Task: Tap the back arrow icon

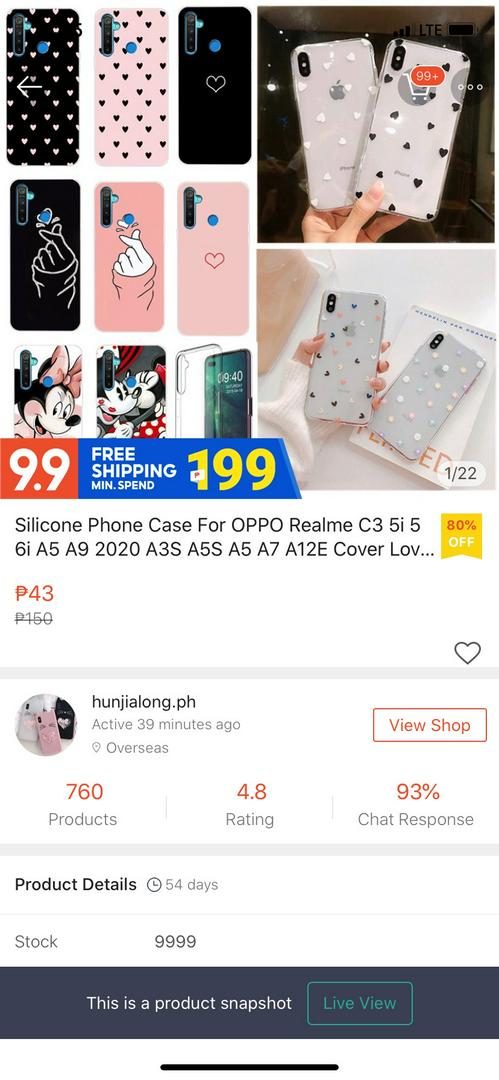Action: [x=29, y=87]
